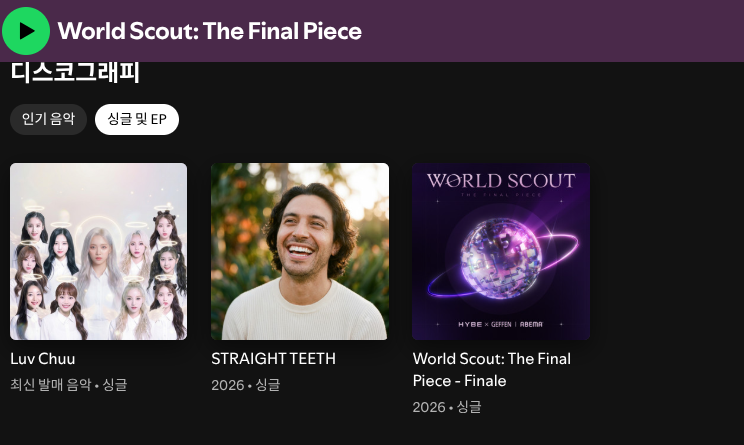The image size is (744, 445).
Task: Click the glowing disco globe on World Scout cover
Action: (x=501, y=257)
